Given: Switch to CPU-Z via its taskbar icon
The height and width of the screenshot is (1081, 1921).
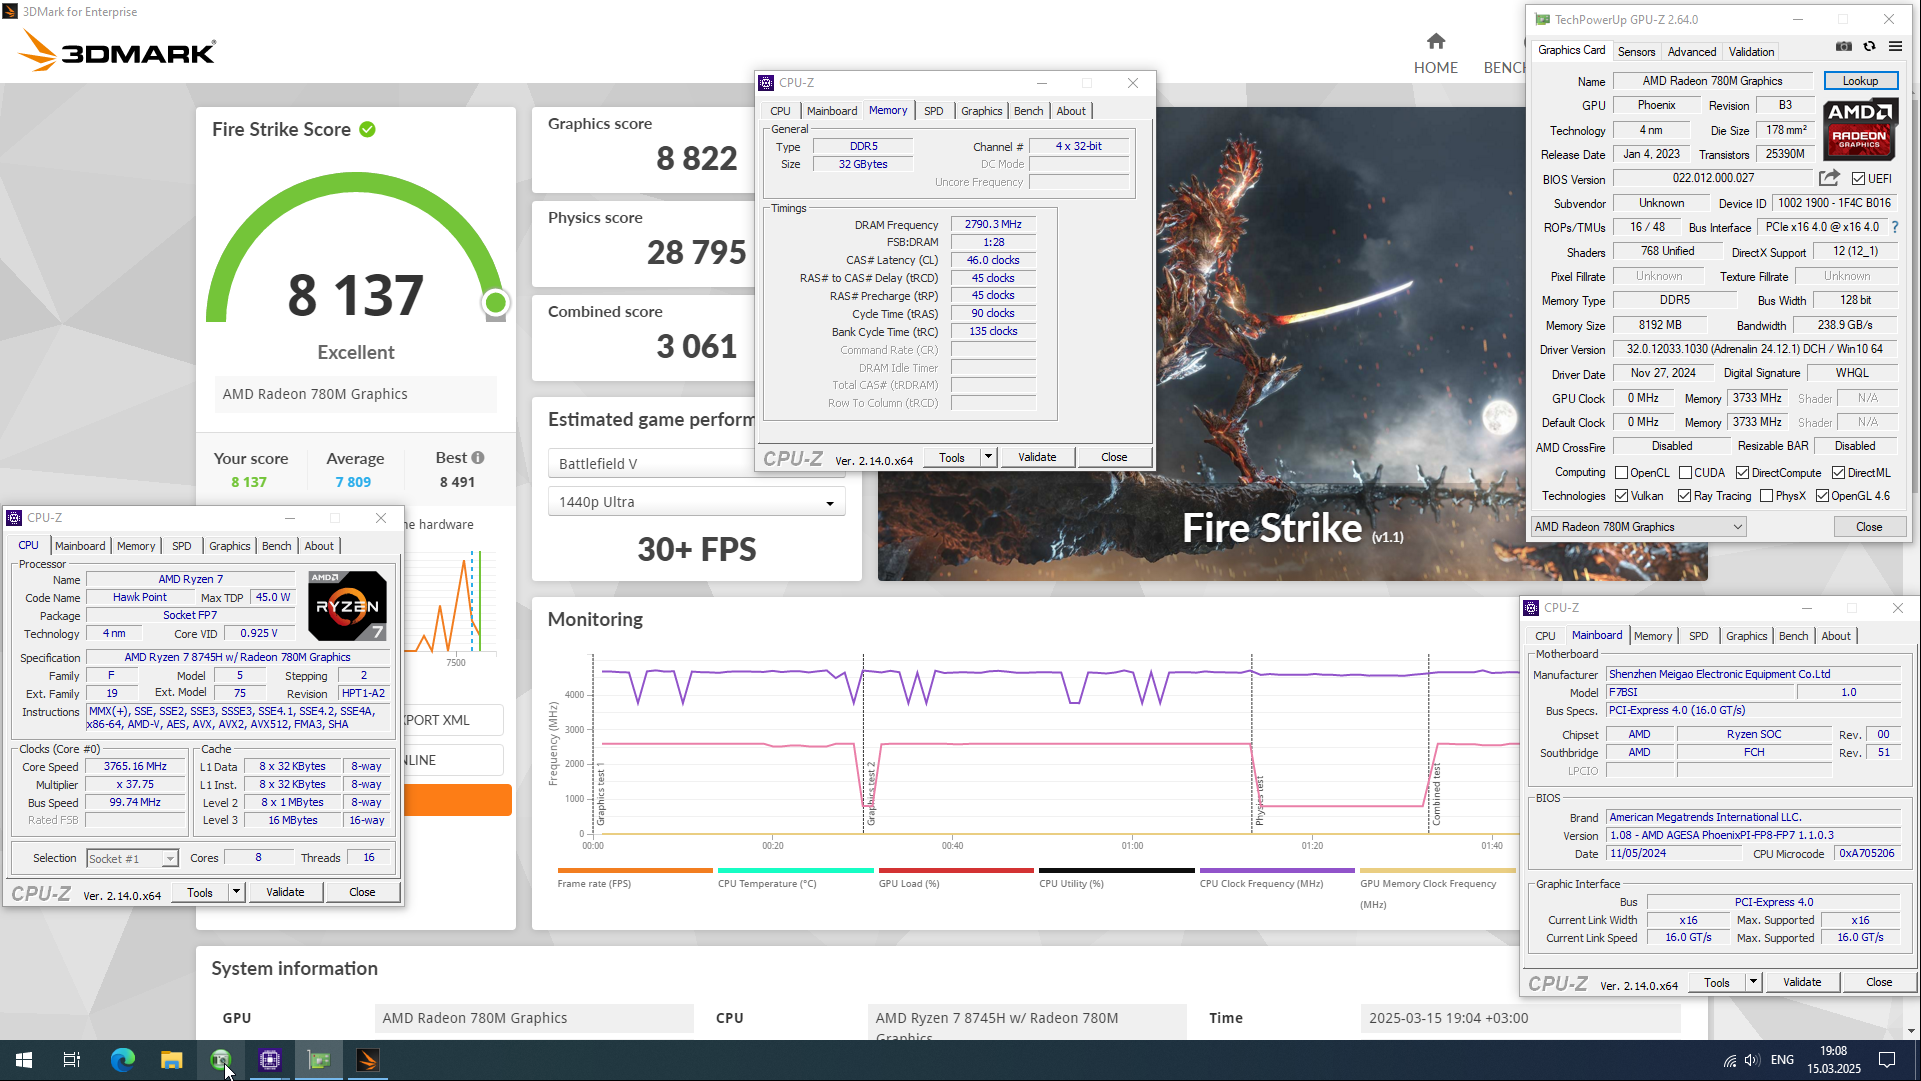Looking at the screenshot, I should click(270, 1060).
